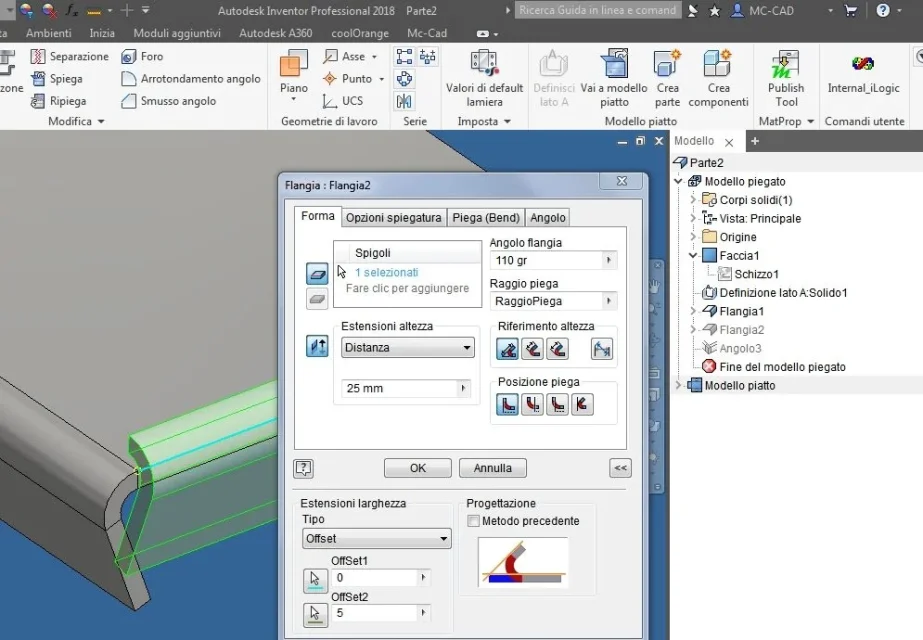This screenshot has height=640, width=923.
Task: Toggle the first Posizione piega option
Action: tap(507, 404)
